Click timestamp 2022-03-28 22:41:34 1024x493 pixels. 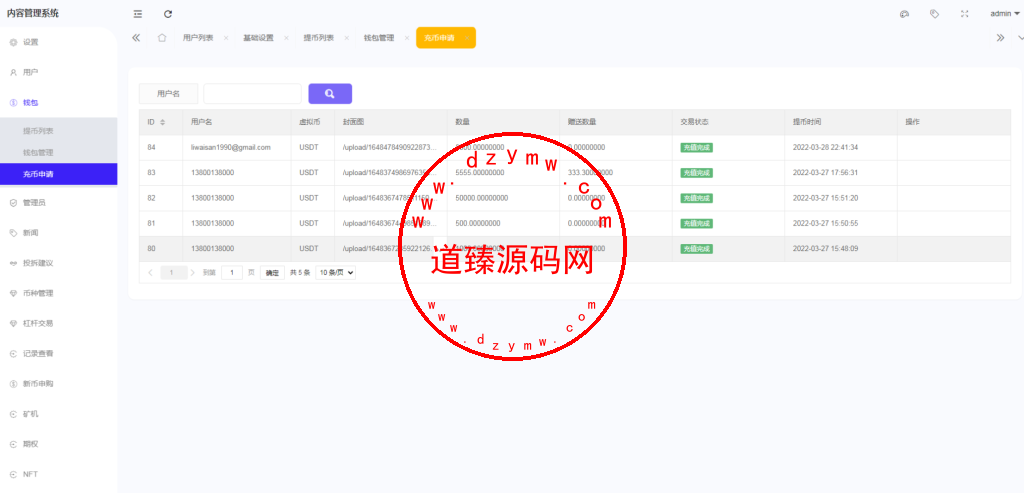(x=825, y=148)
